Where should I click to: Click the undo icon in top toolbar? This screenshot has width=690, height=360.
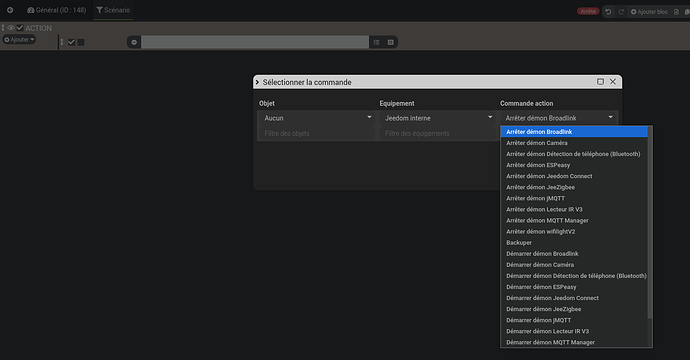608,12
